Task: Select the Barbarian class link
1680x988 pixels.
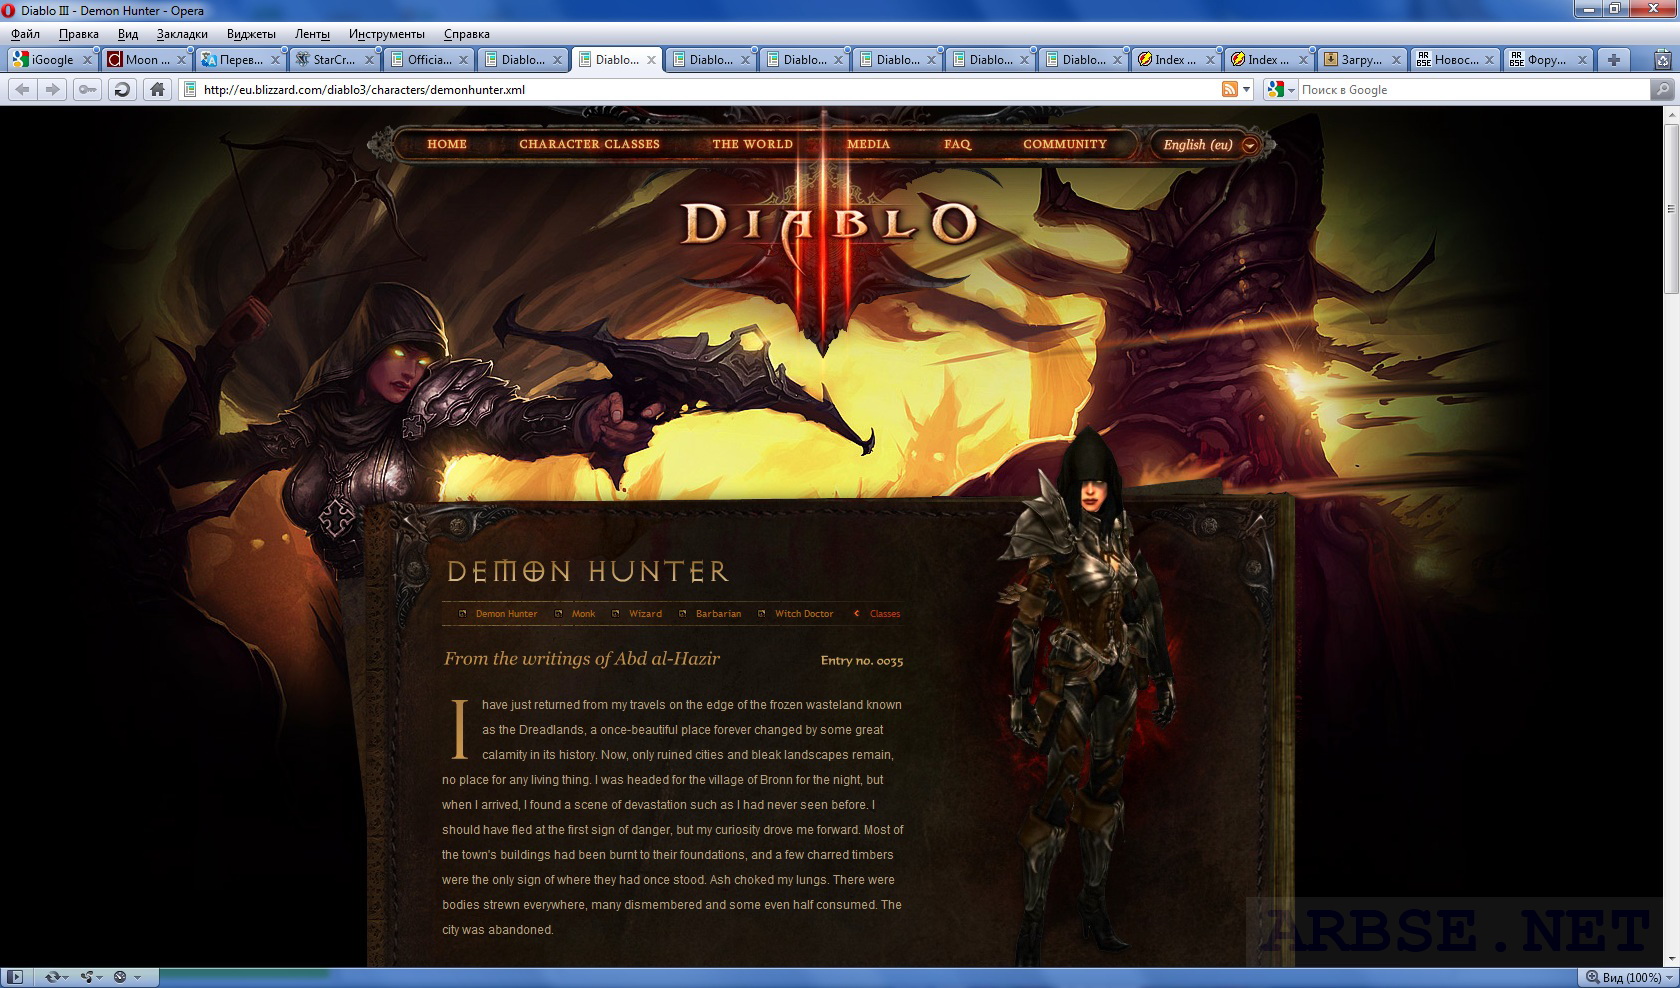Action: click(x=718, y=614)
